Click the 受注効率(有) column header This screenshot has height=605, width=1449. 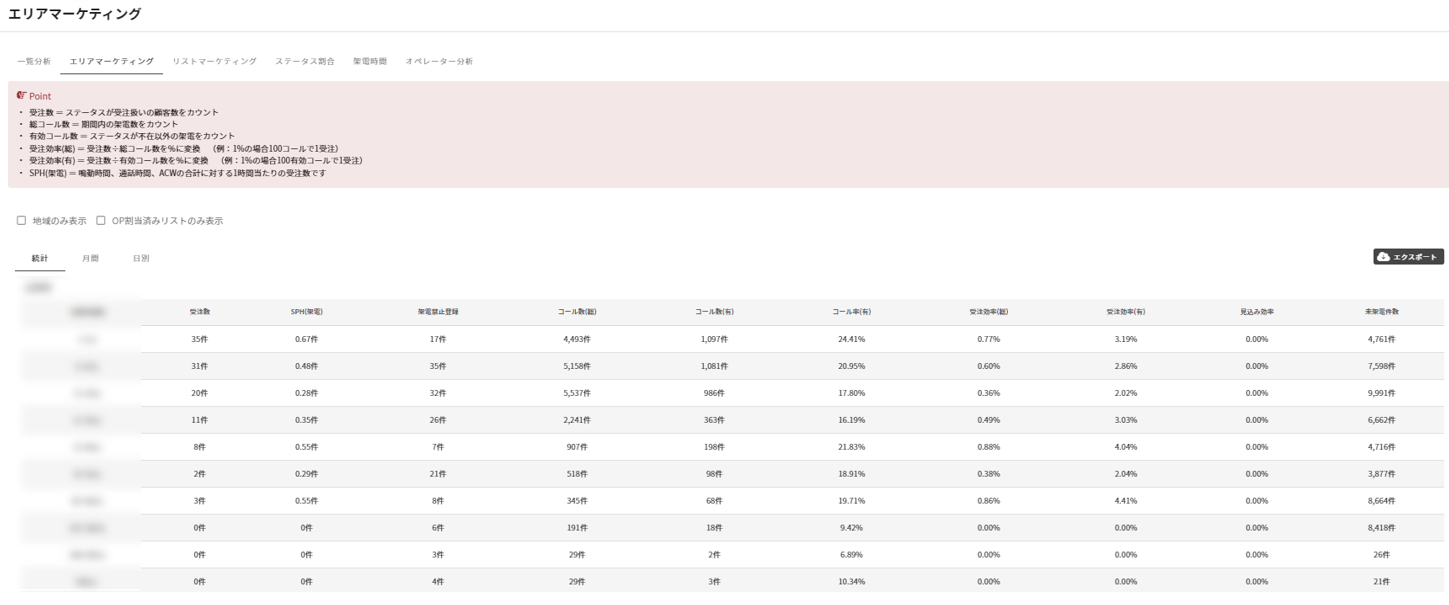[x=1125, y=312]
